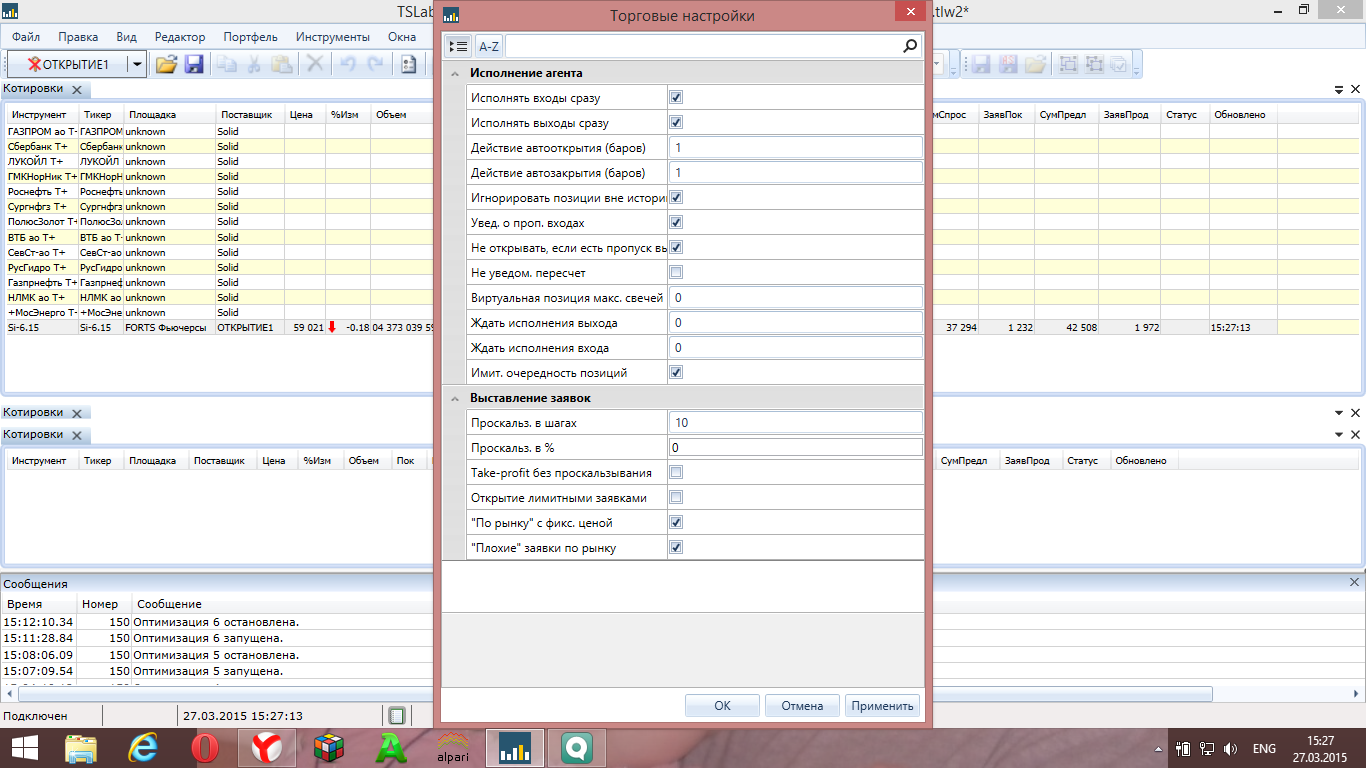Enable the 'Не уведом. пересчет' checkbox
This screenshot has height=768, width=1366.
(676, 272)
